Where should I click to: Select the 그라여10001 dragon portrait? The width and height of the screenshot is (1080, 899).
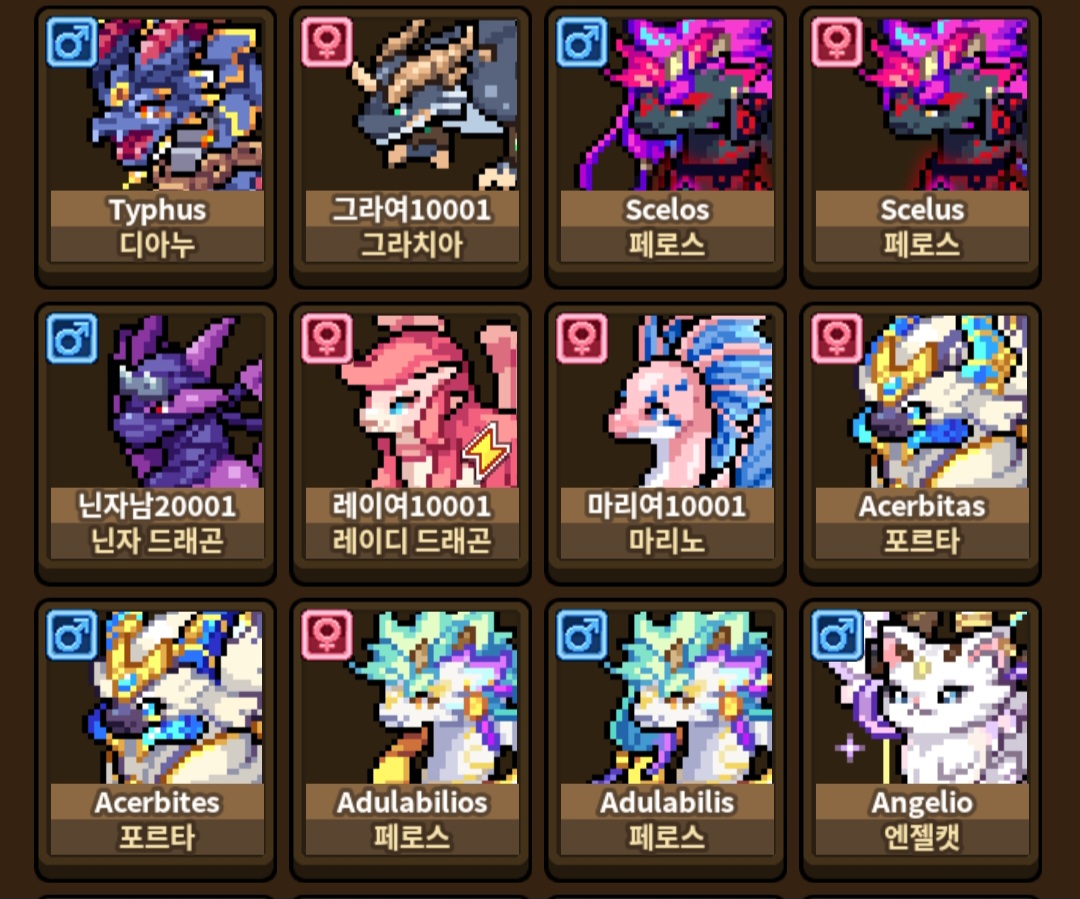pyautogui.click(x=412, y=105)
